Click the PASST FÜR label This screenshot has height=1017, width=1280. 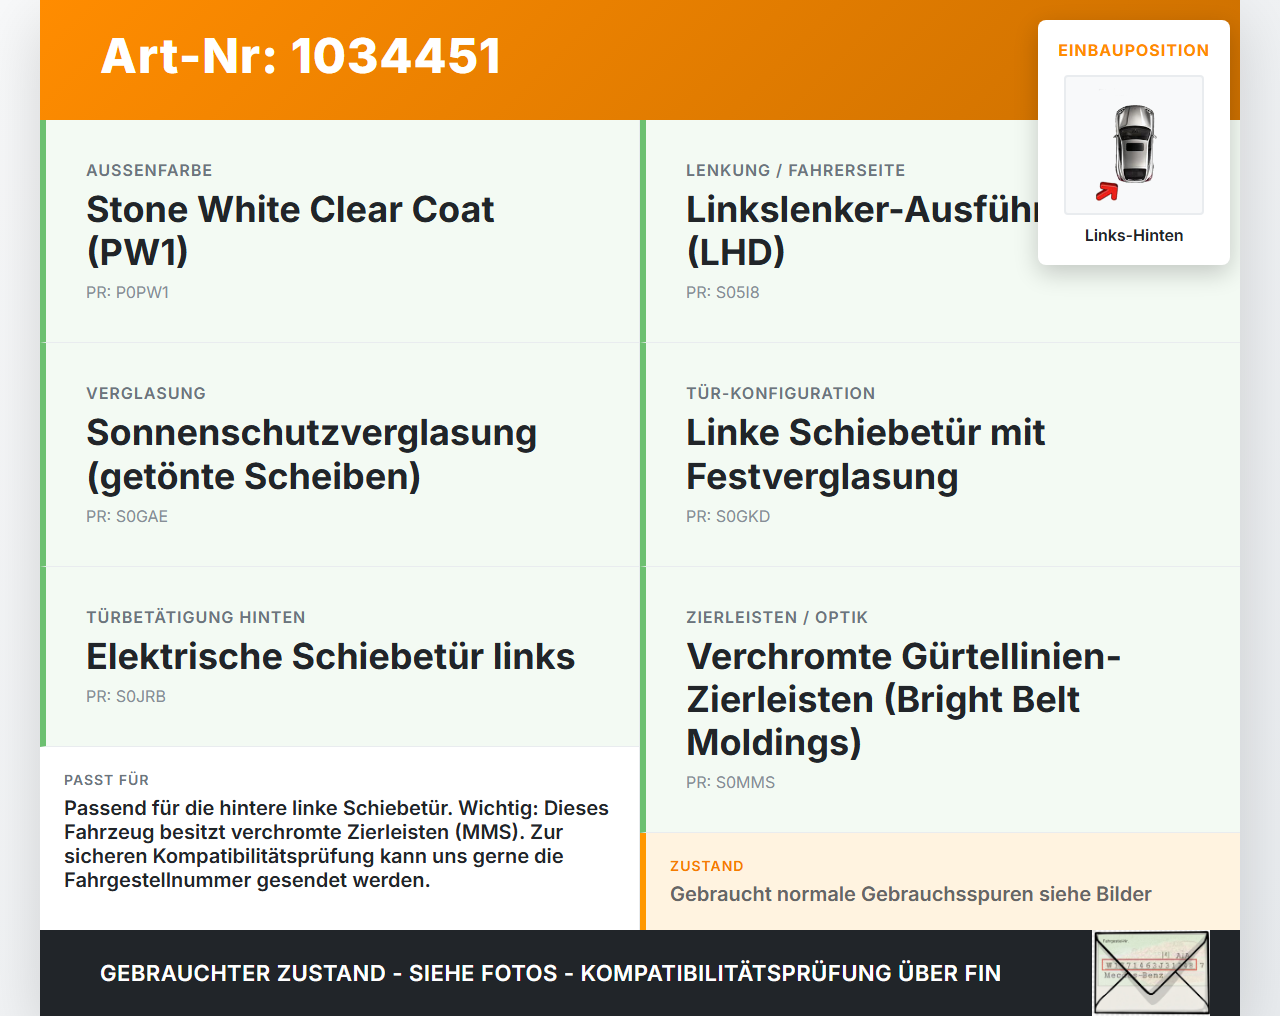(x=106, y=780)
